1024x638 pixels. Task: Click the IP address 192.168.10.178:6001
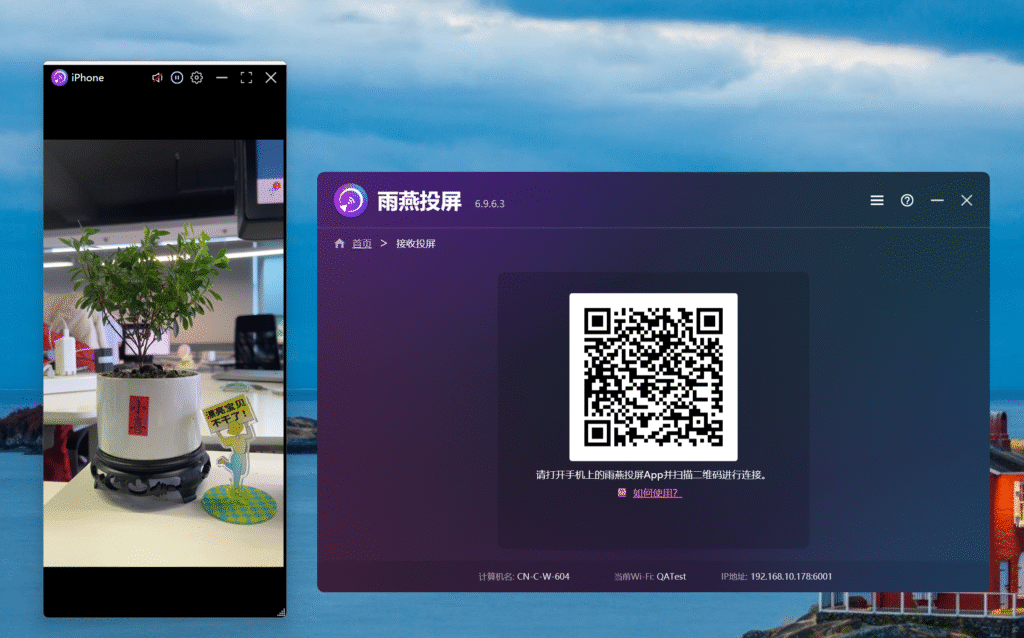(x=791, y=577)
